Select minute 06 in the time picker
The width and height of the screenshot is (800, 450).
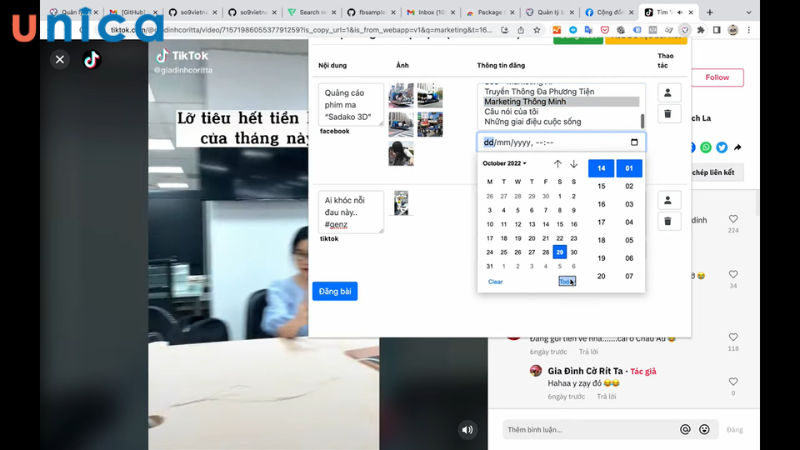(629, 258)
